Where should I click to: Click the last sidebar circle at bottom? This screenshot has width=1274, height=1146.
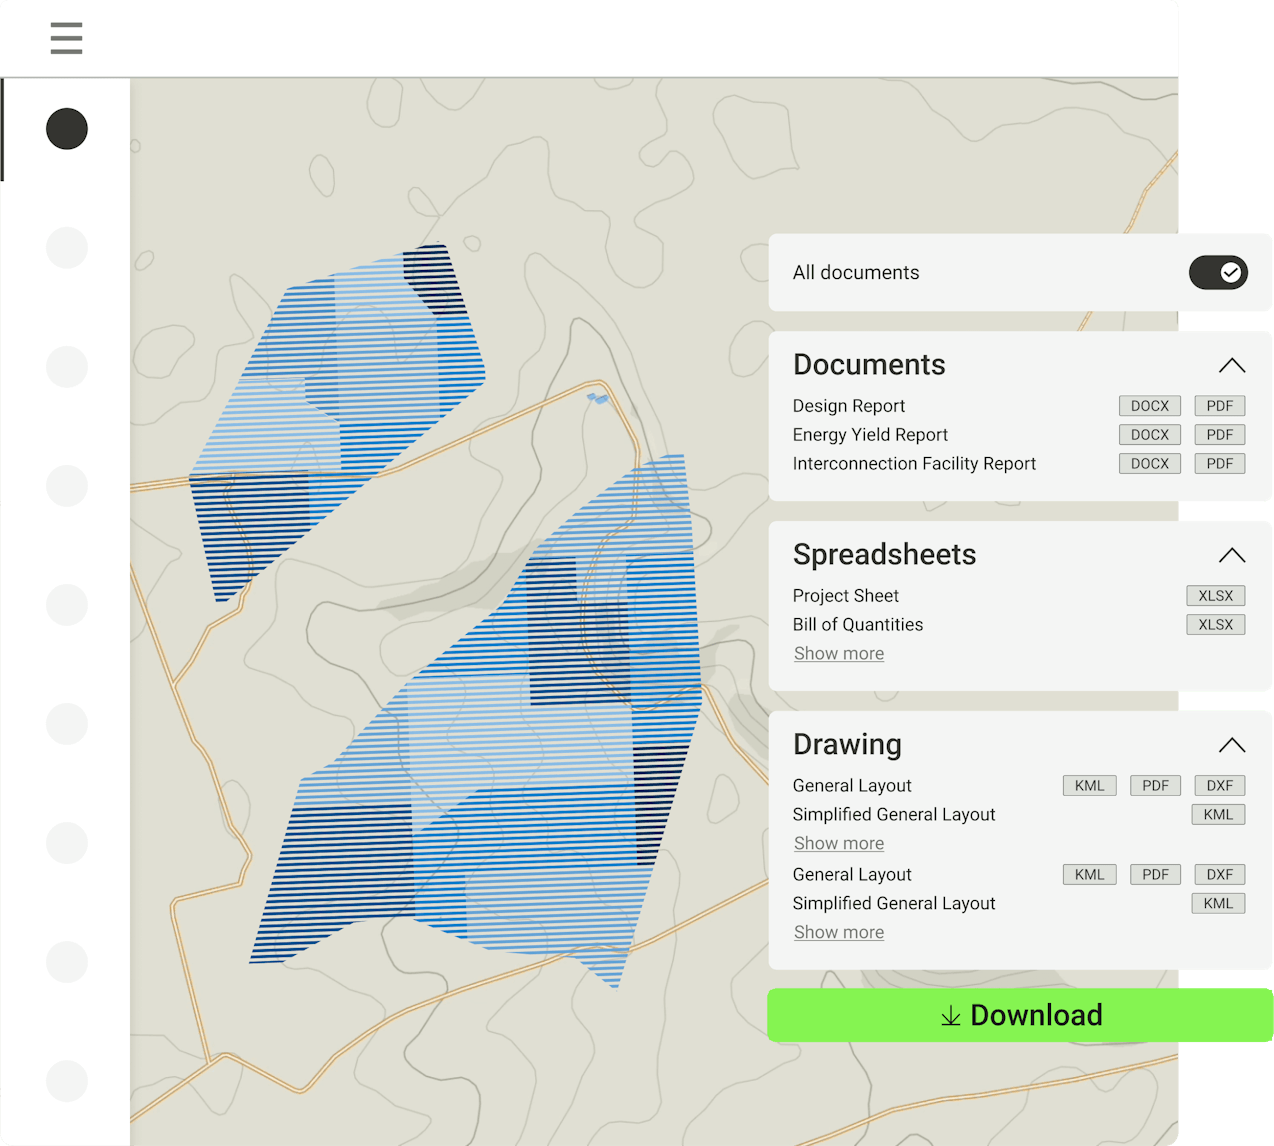[67, 1081]
